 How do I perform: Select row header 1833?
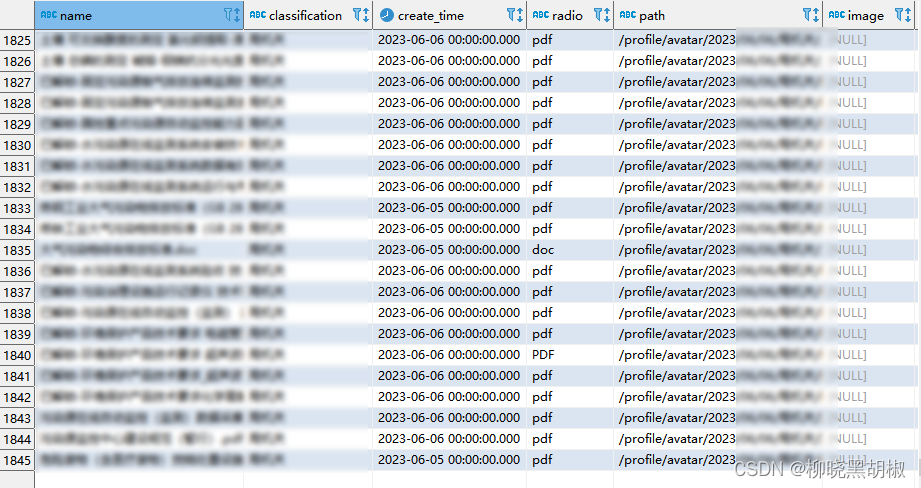point(17,208)
